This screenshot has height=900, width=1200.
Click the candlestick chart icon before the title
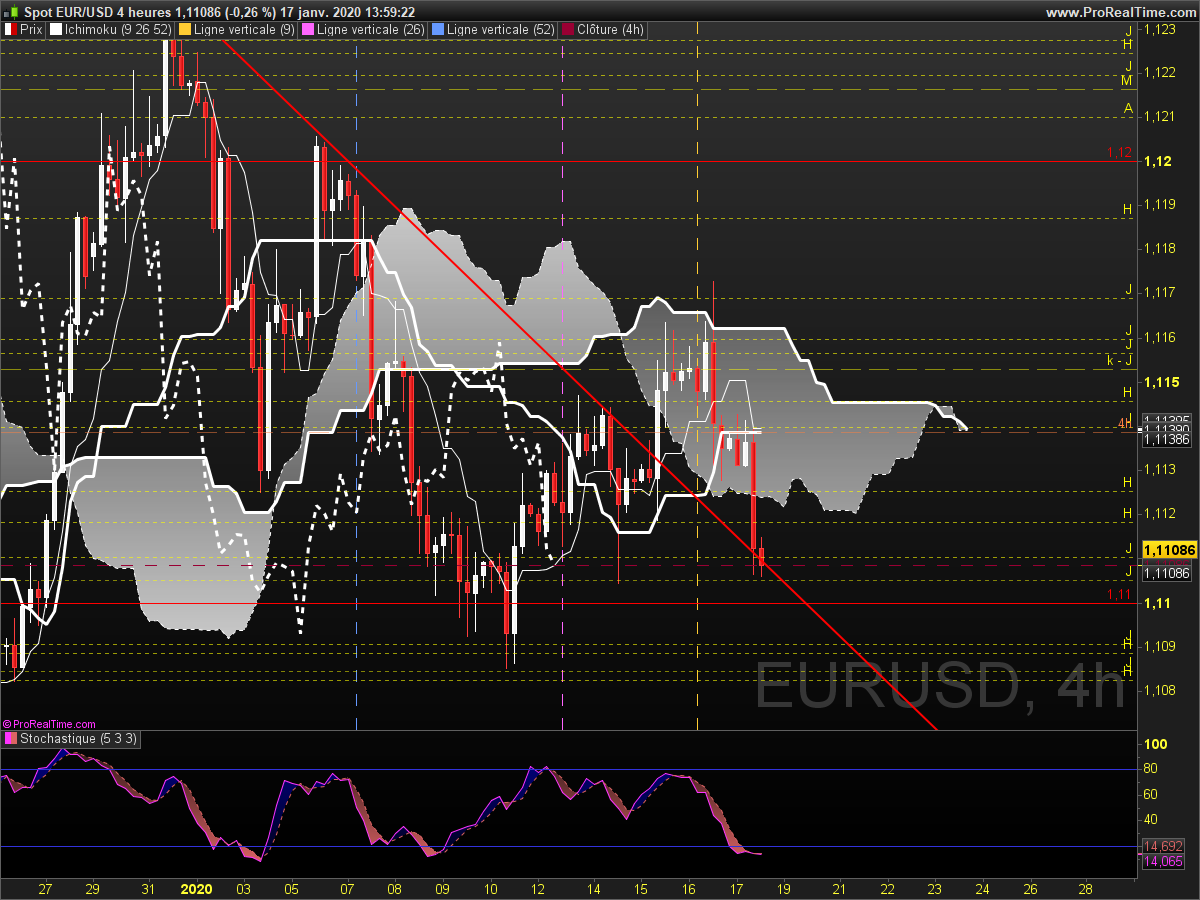point(9,11)
